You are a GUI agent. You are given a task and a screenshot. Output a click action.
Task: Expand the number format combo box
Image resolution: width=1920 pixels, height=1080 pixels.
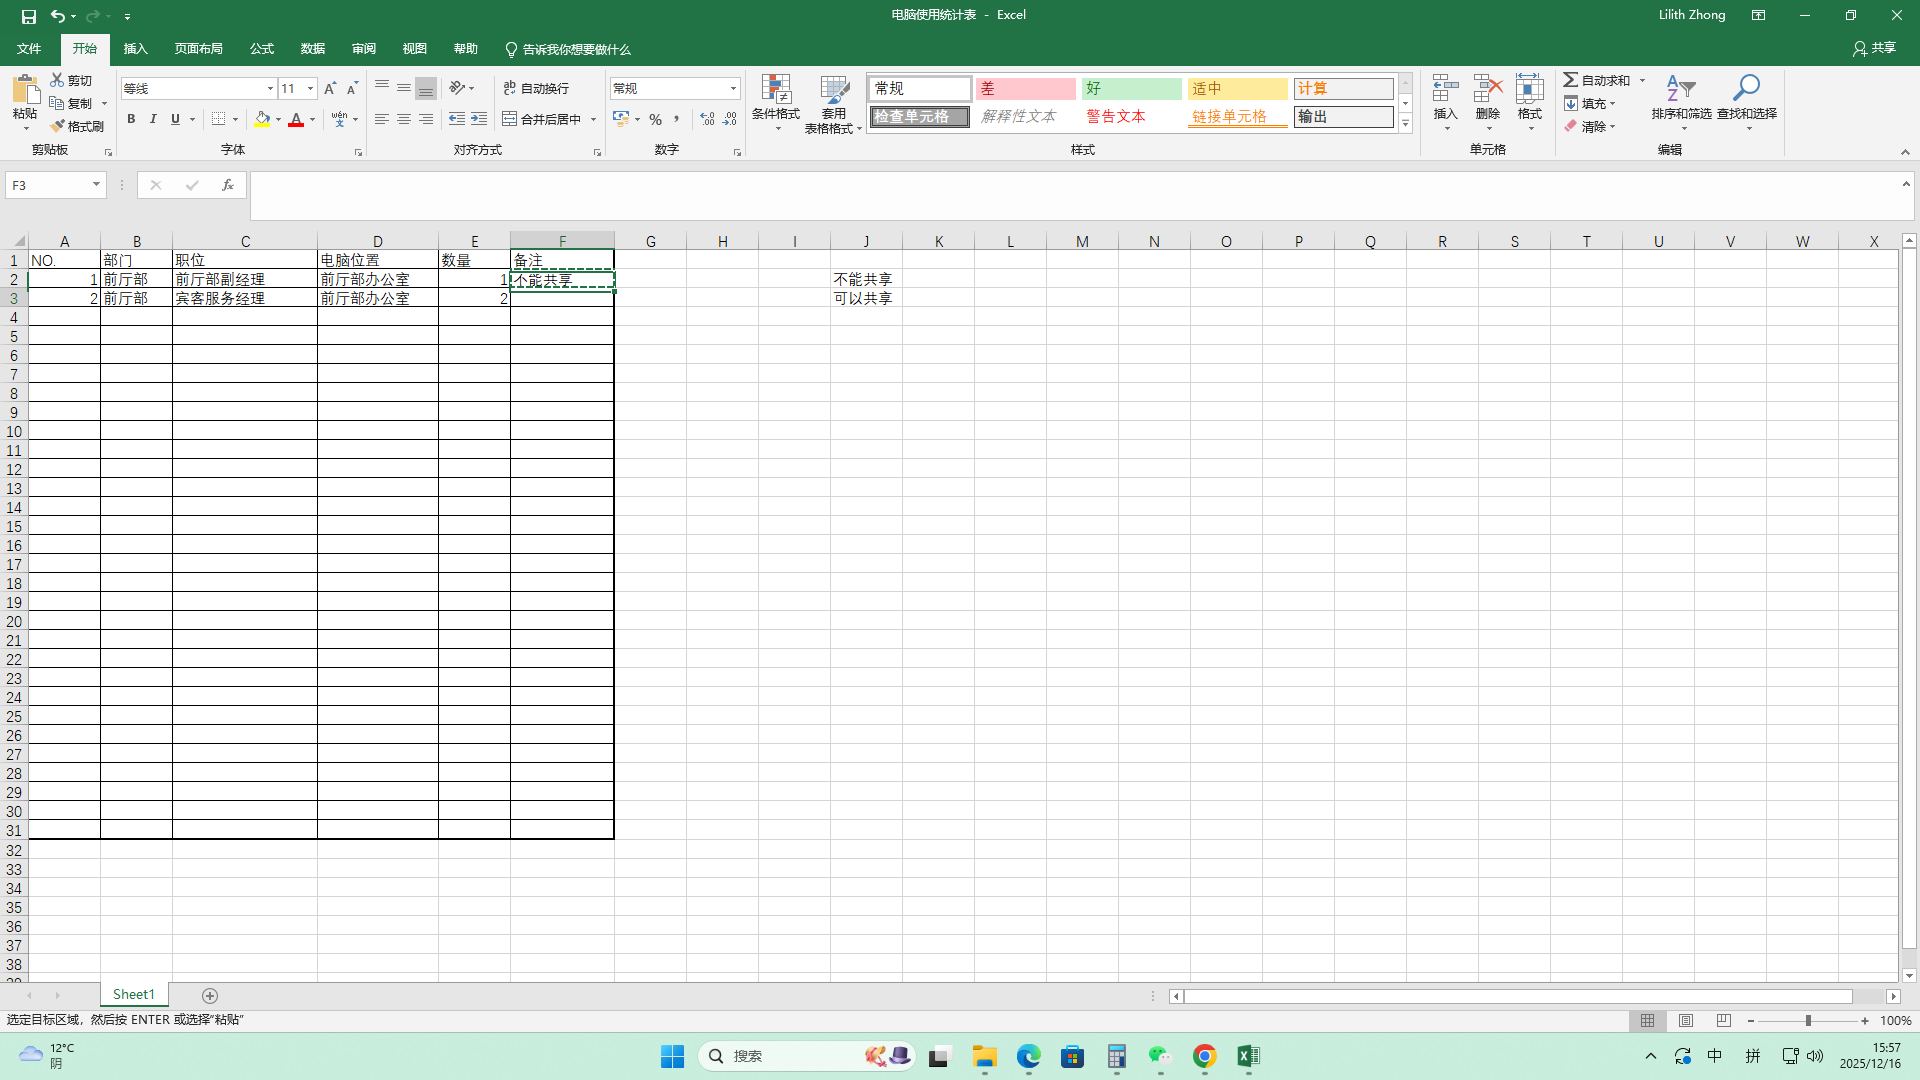tap(733, 89)
